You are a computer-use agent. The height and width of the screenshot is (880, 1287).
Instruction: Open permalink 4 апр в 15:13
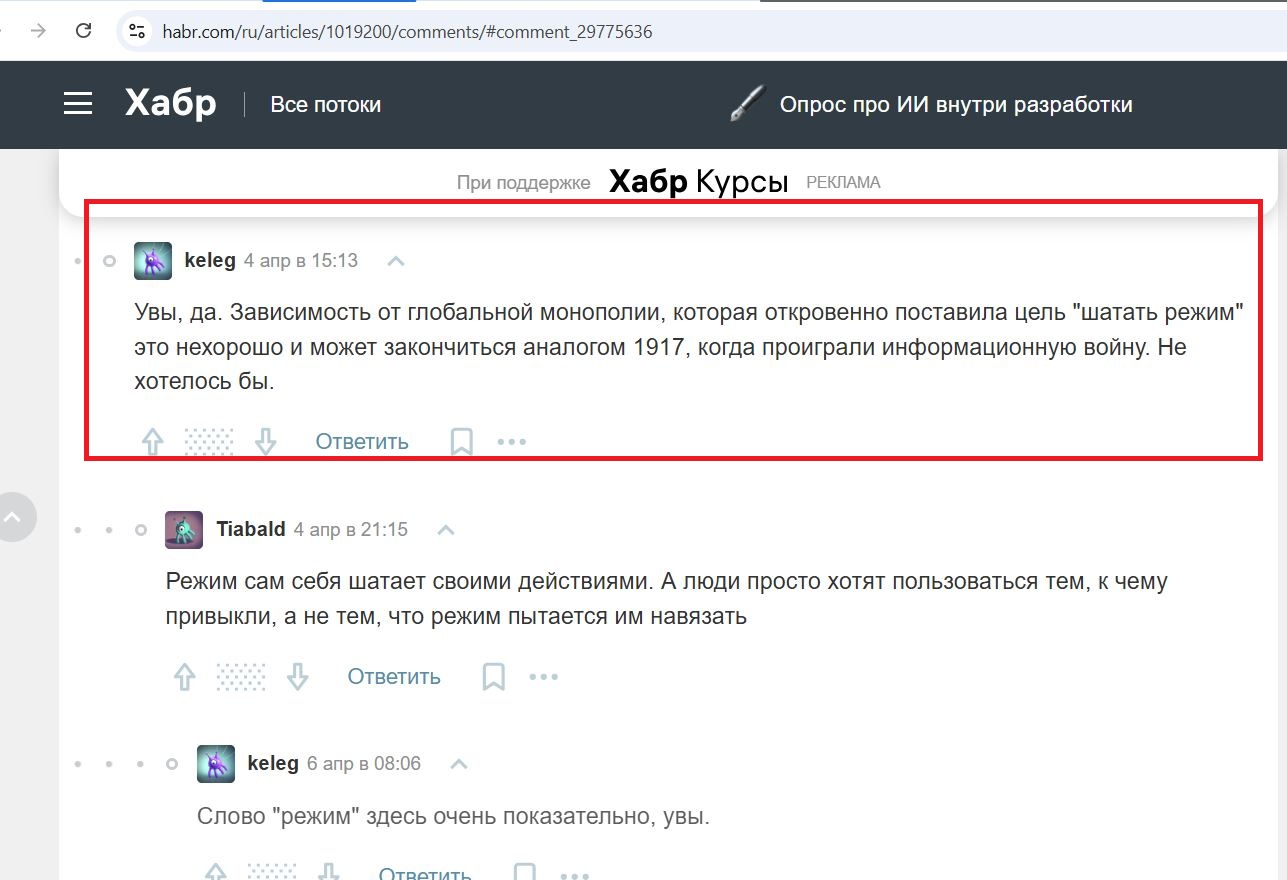(x=301, y=261)
